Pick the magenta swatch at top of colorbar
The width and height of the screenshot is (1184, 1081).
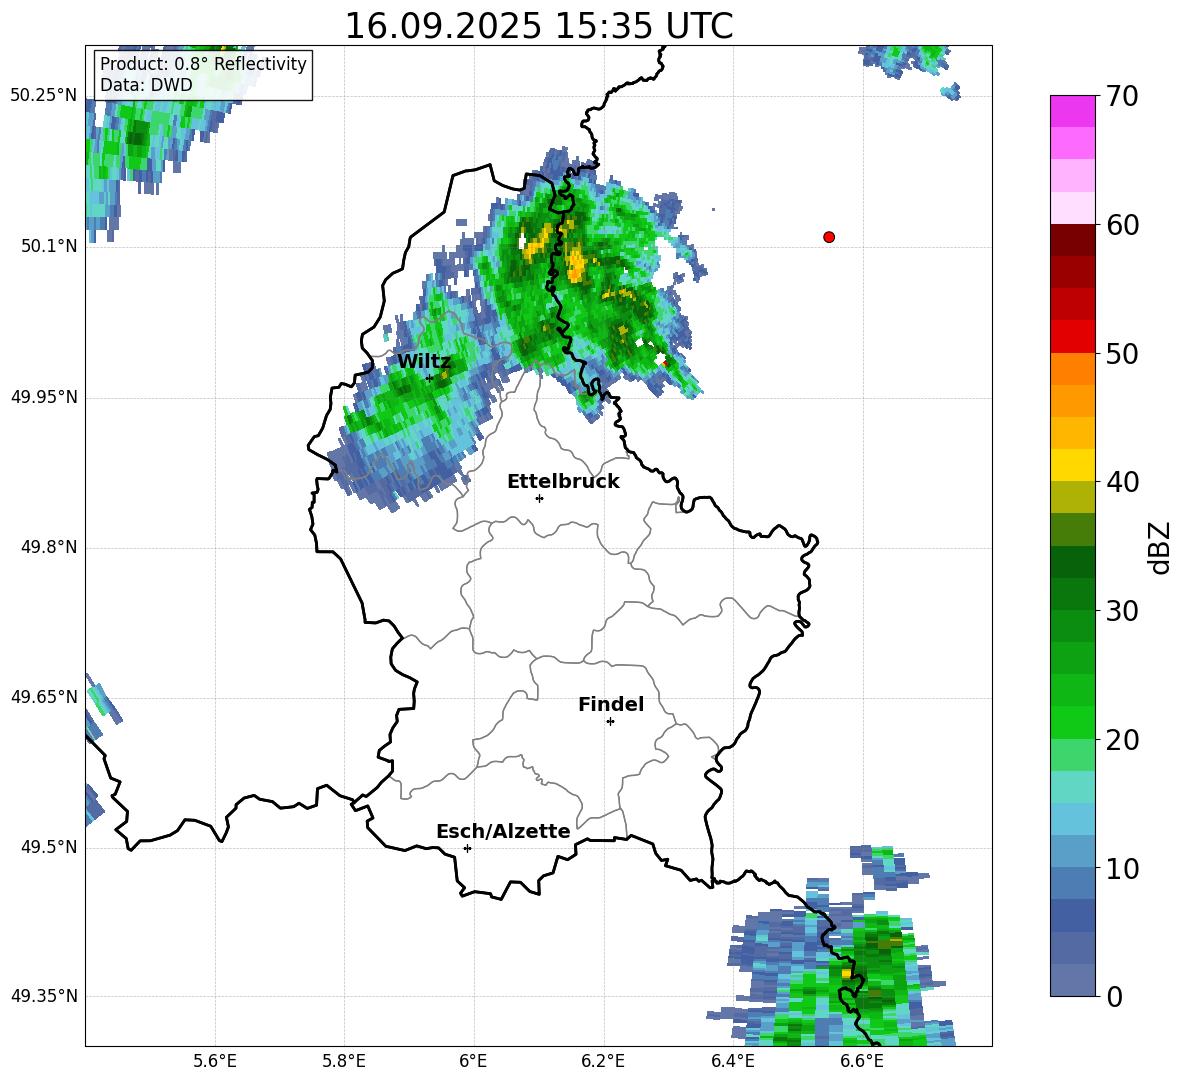[1072, 111]
